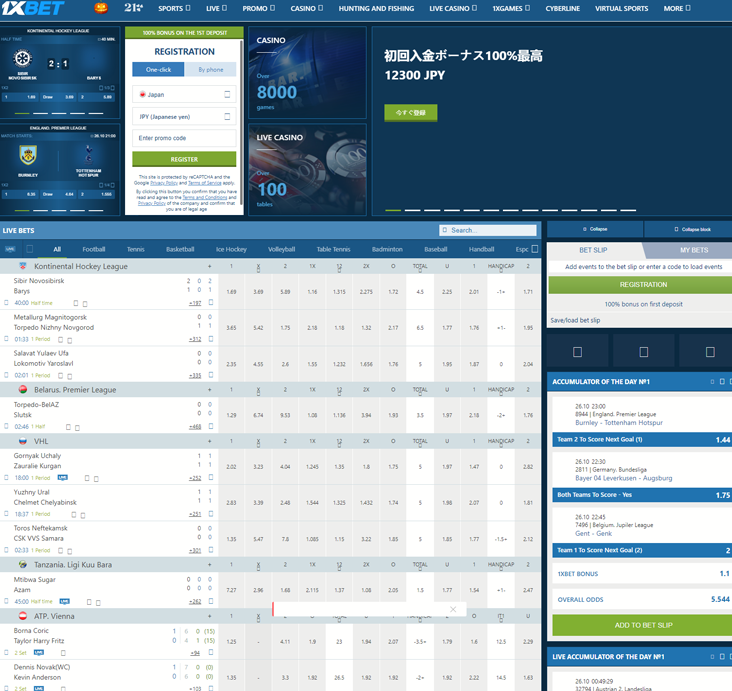Switch to the Ice Hockey tab
Screen dimensions: 732x691
[231, 249]
